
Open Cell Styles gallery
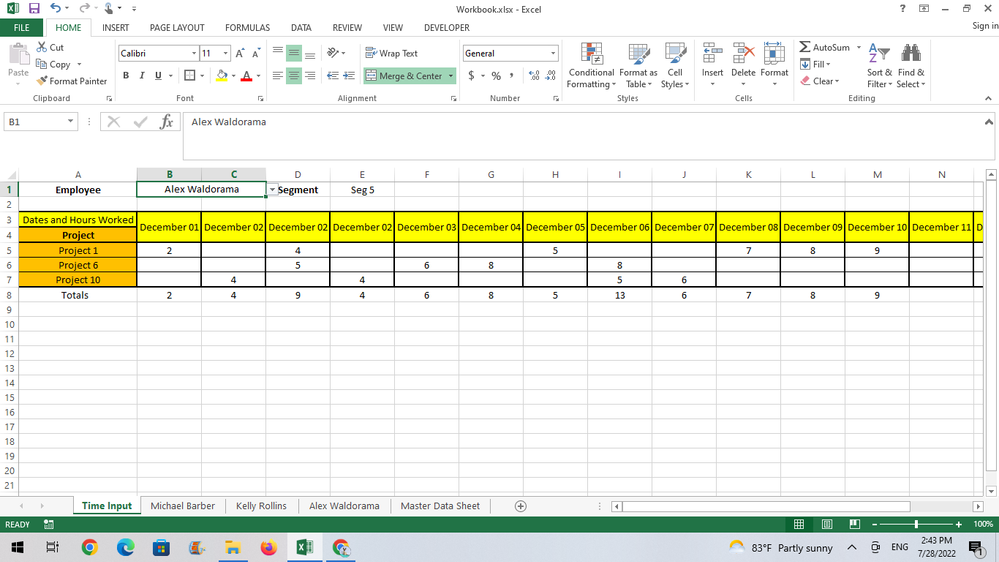tap(675, 66)
